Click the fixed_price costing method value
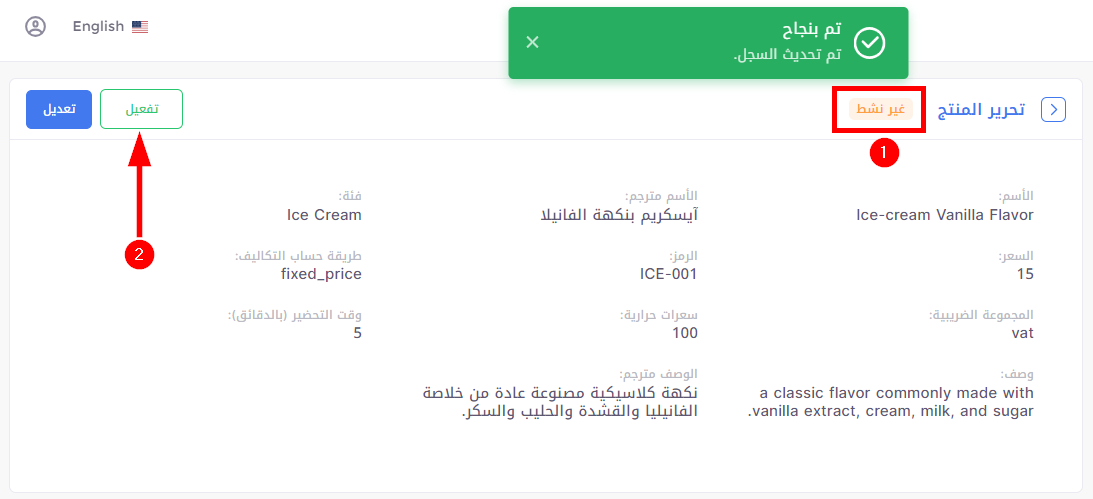Image resolution: width=1093 pixels, height=499 pixels. 321,274
